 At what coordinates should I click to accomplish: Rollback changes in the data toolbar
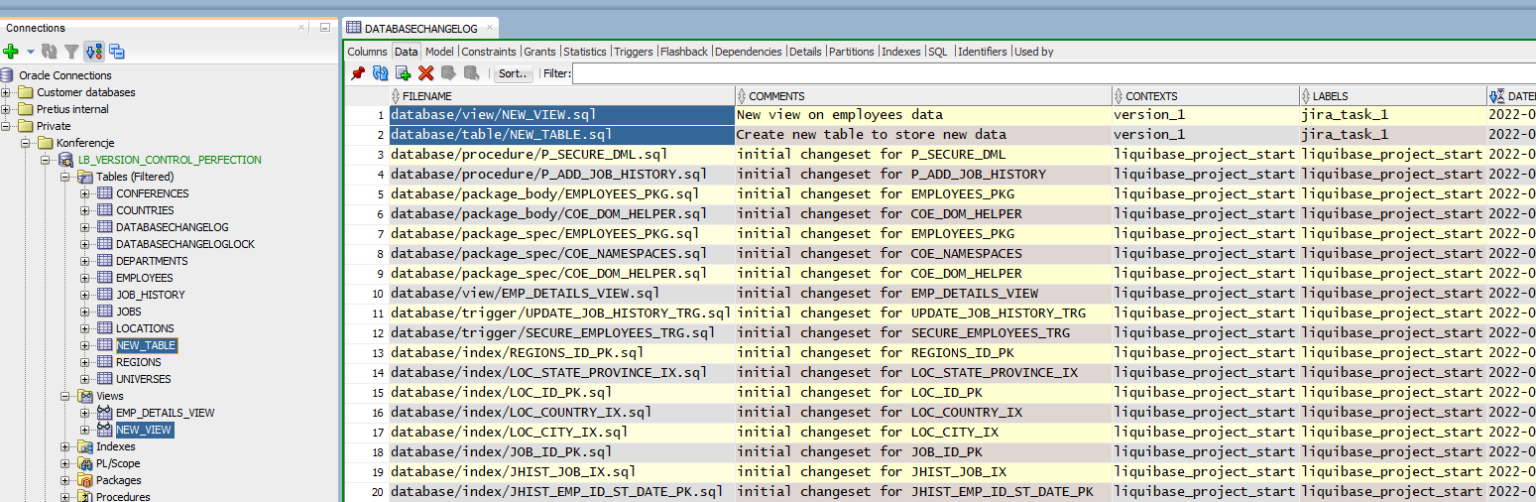pyautogui.click(x=470, y=73)
